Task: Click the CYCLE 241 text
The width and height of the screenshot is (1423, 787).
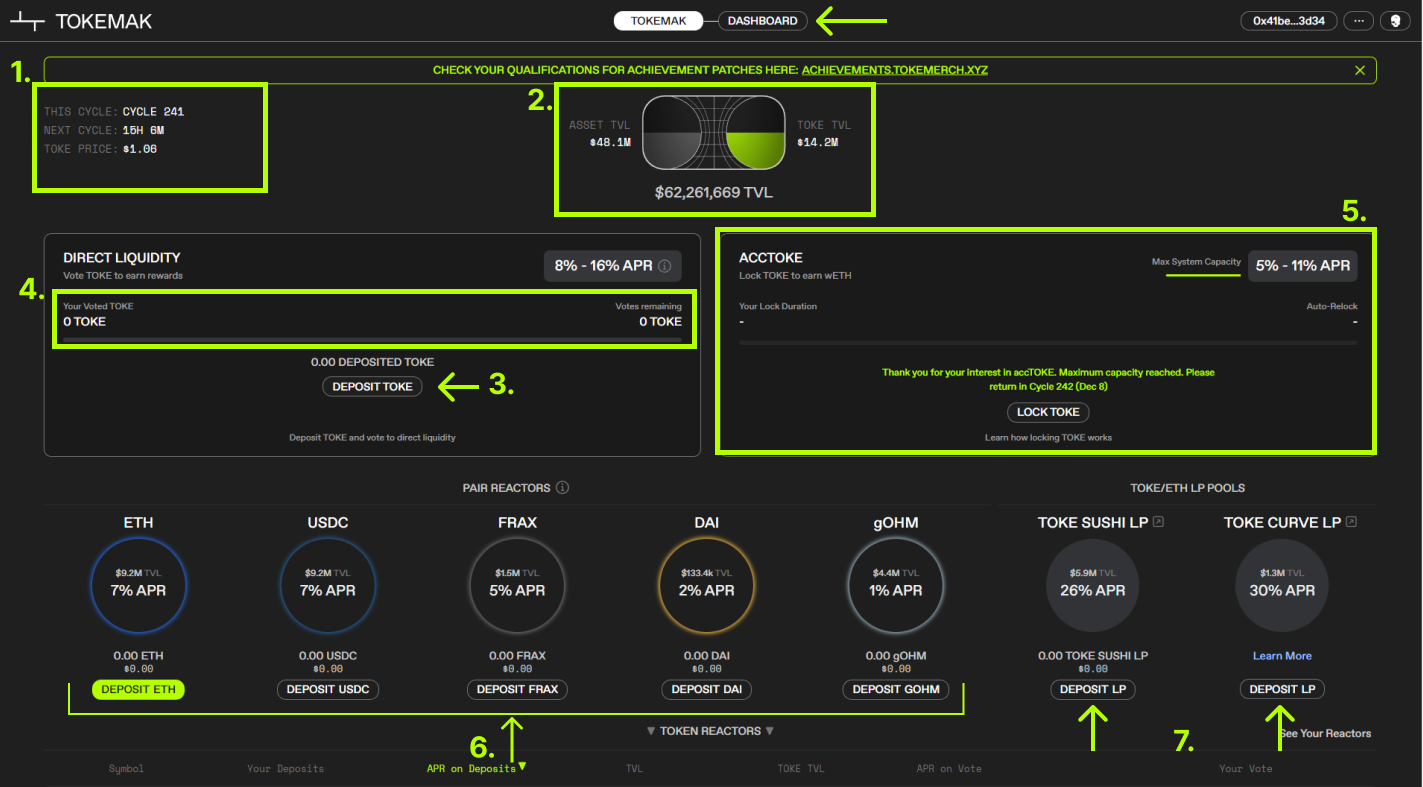Action: click(153, 112)
